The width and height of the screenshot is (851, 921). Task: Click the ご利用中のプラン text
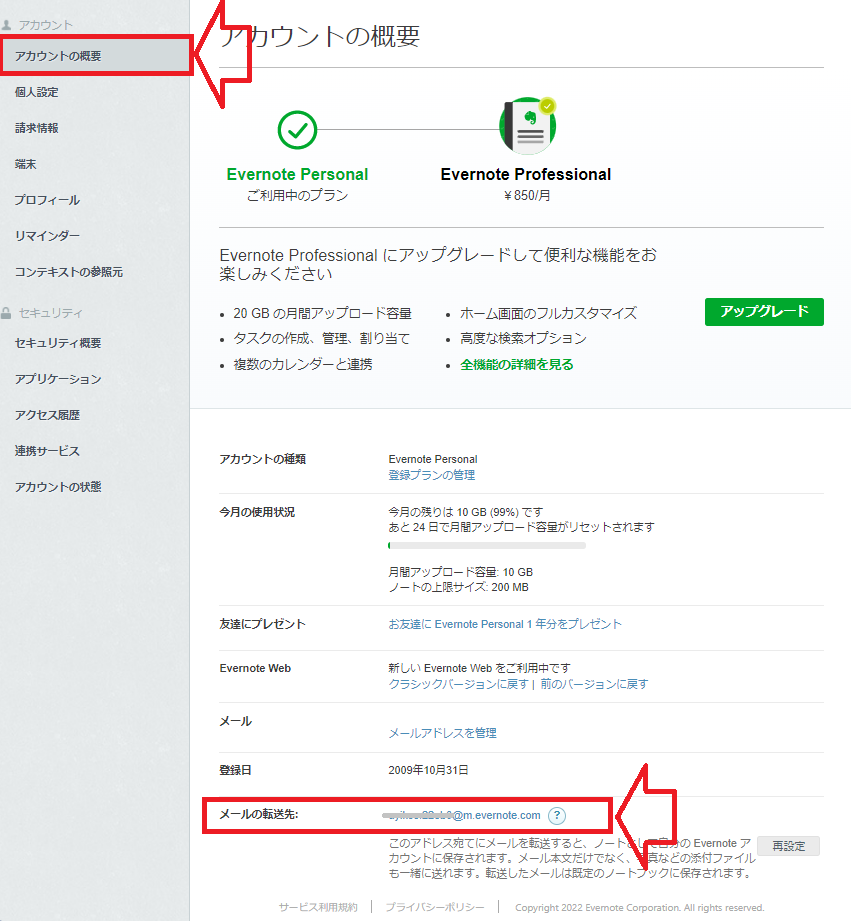(x=297, y=196)
